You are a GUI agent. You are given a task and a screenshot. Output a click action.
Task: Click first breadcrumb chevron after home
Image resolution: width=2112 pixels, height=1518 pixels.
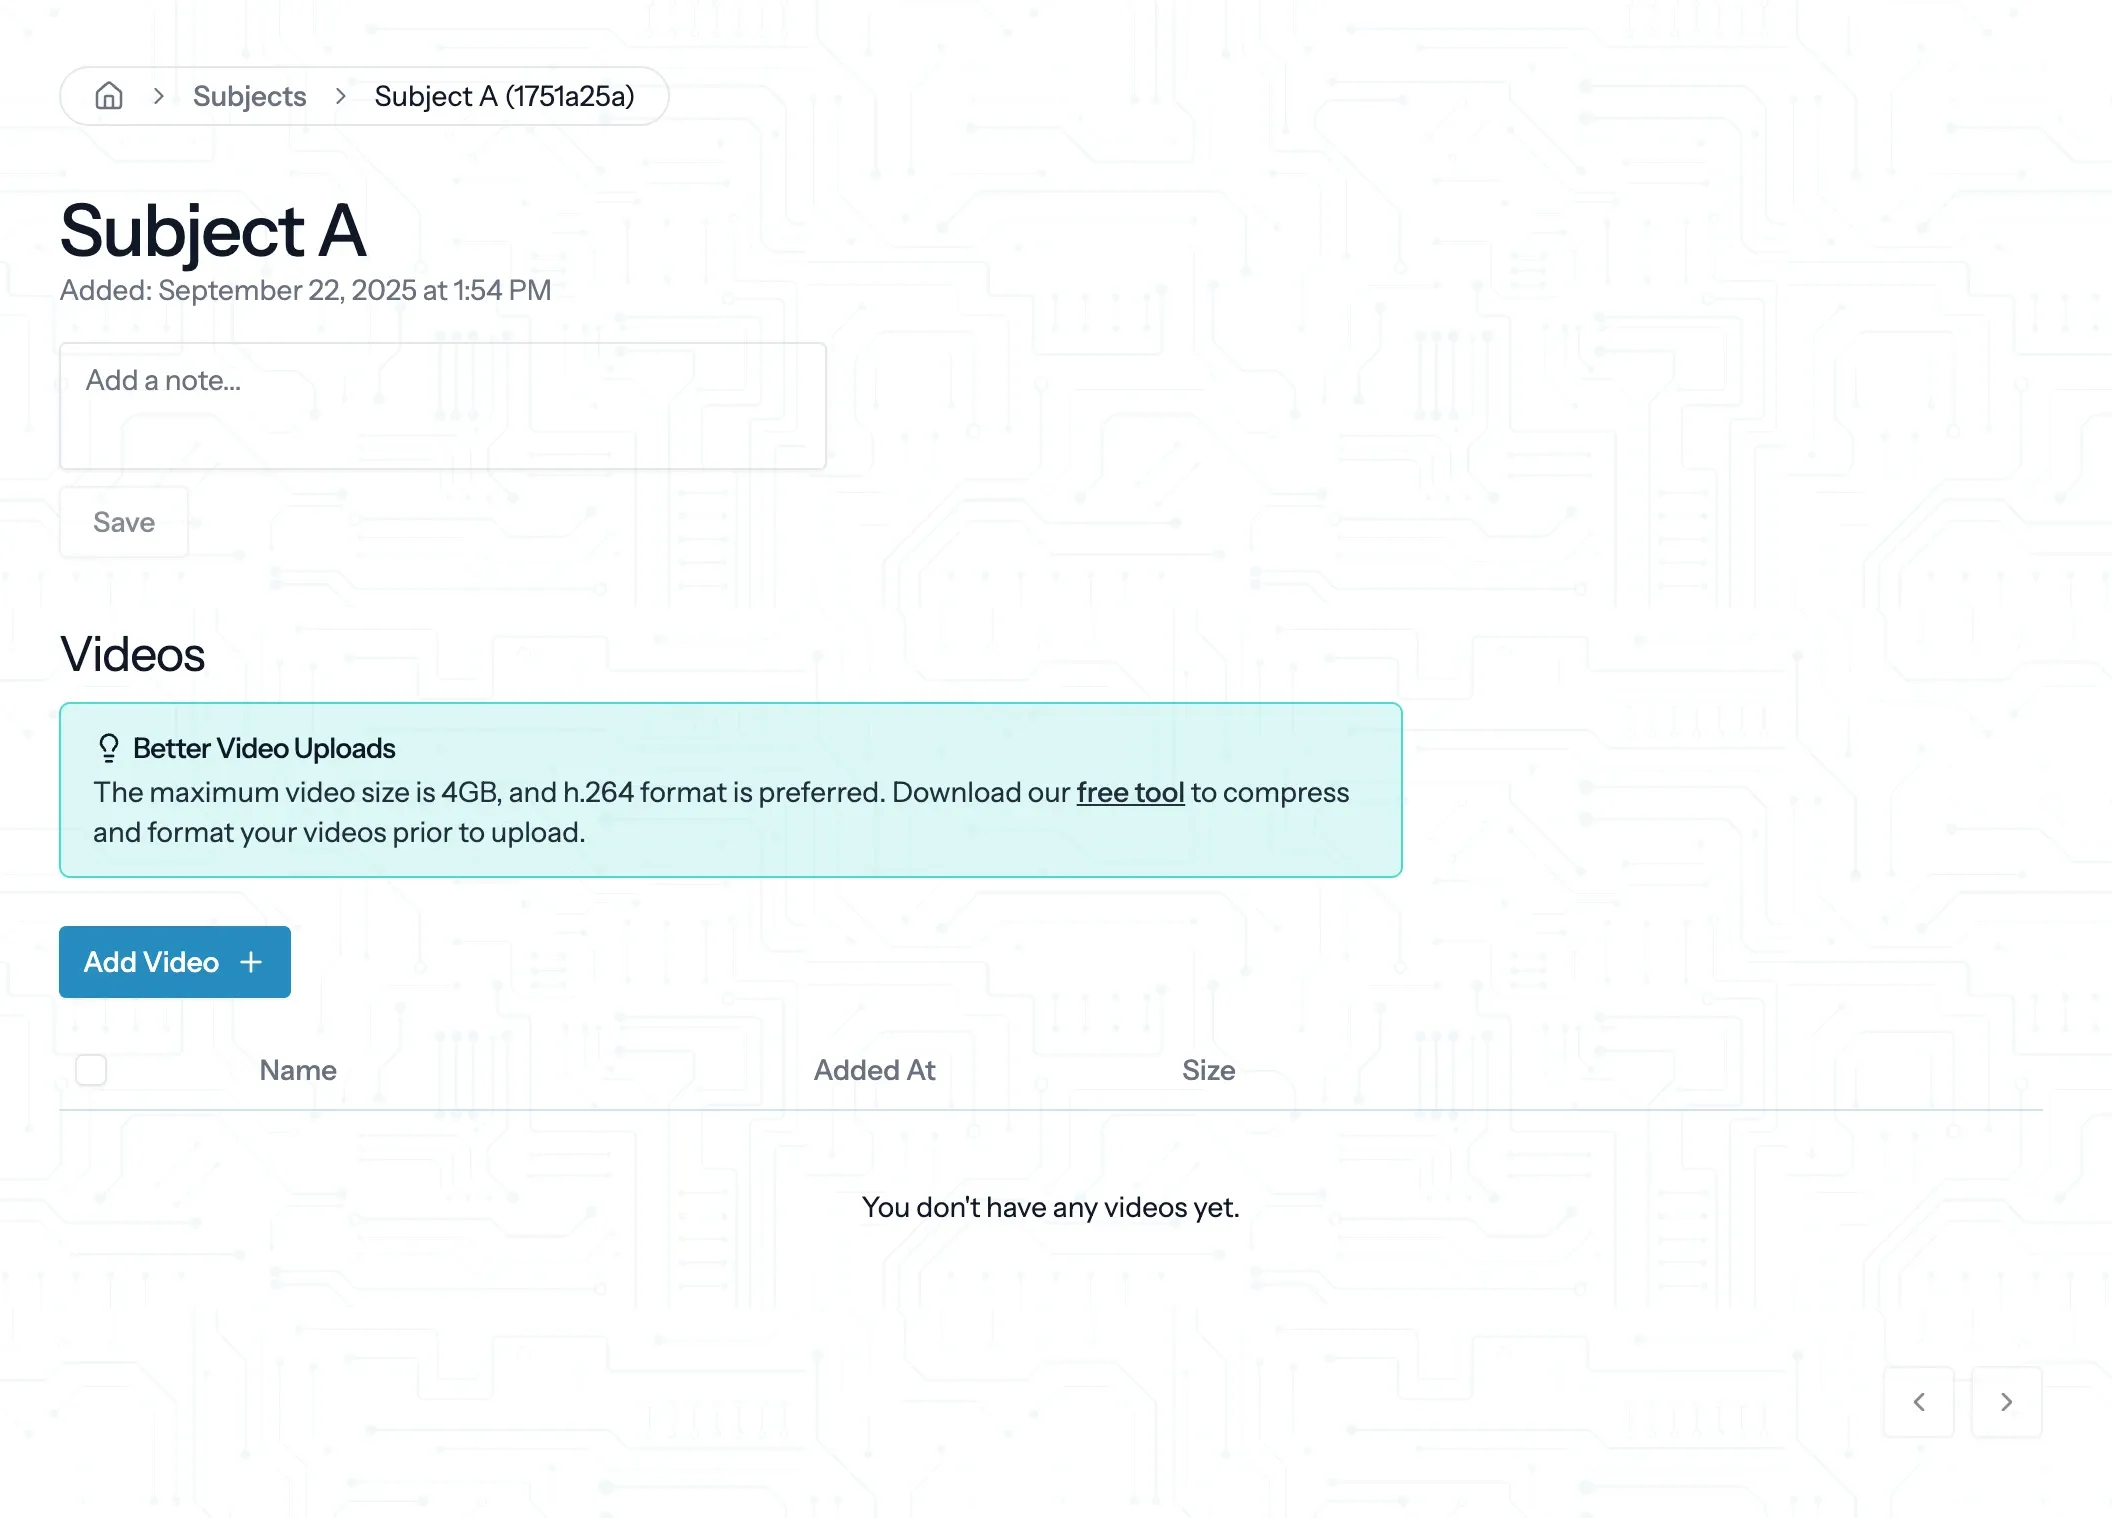coord(158,96)
